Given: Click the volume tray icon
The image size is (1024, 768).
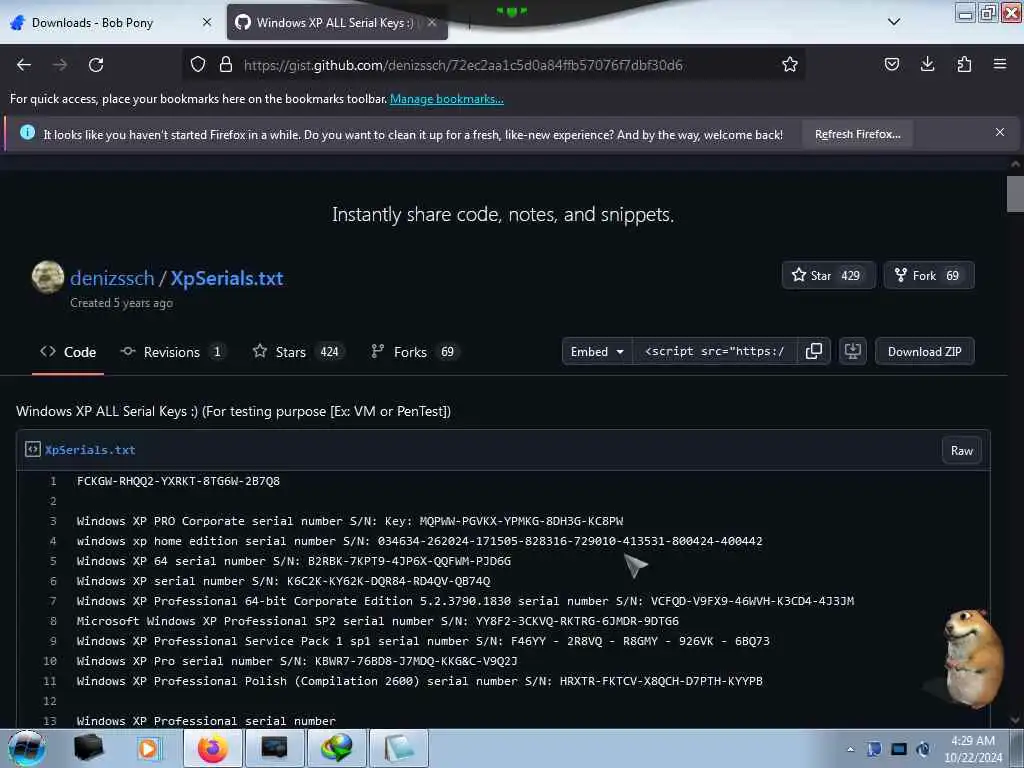Looking at the screenshot, I should tap(923, 749).
